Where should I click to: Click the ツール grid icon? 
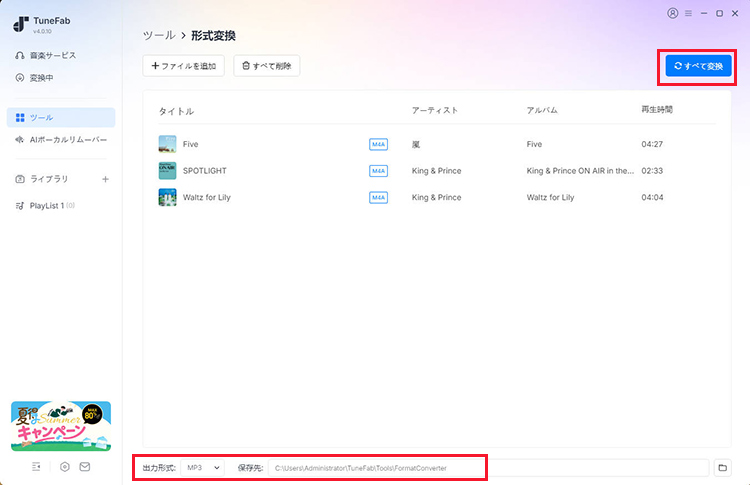(x=20, y=118)
